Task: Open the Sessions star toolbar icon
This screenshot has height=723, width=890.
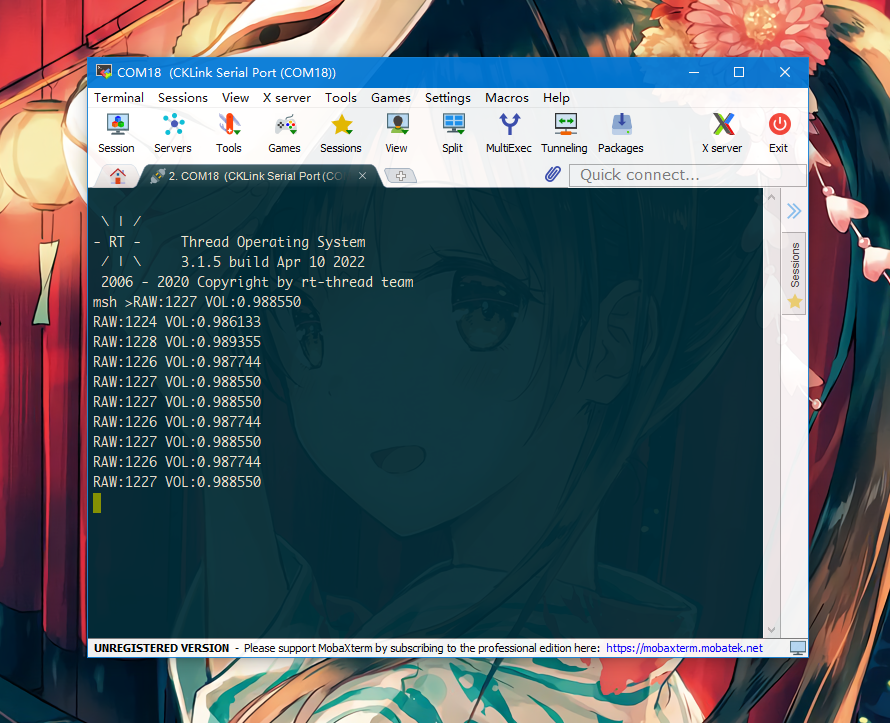Action: coord(341,134)
